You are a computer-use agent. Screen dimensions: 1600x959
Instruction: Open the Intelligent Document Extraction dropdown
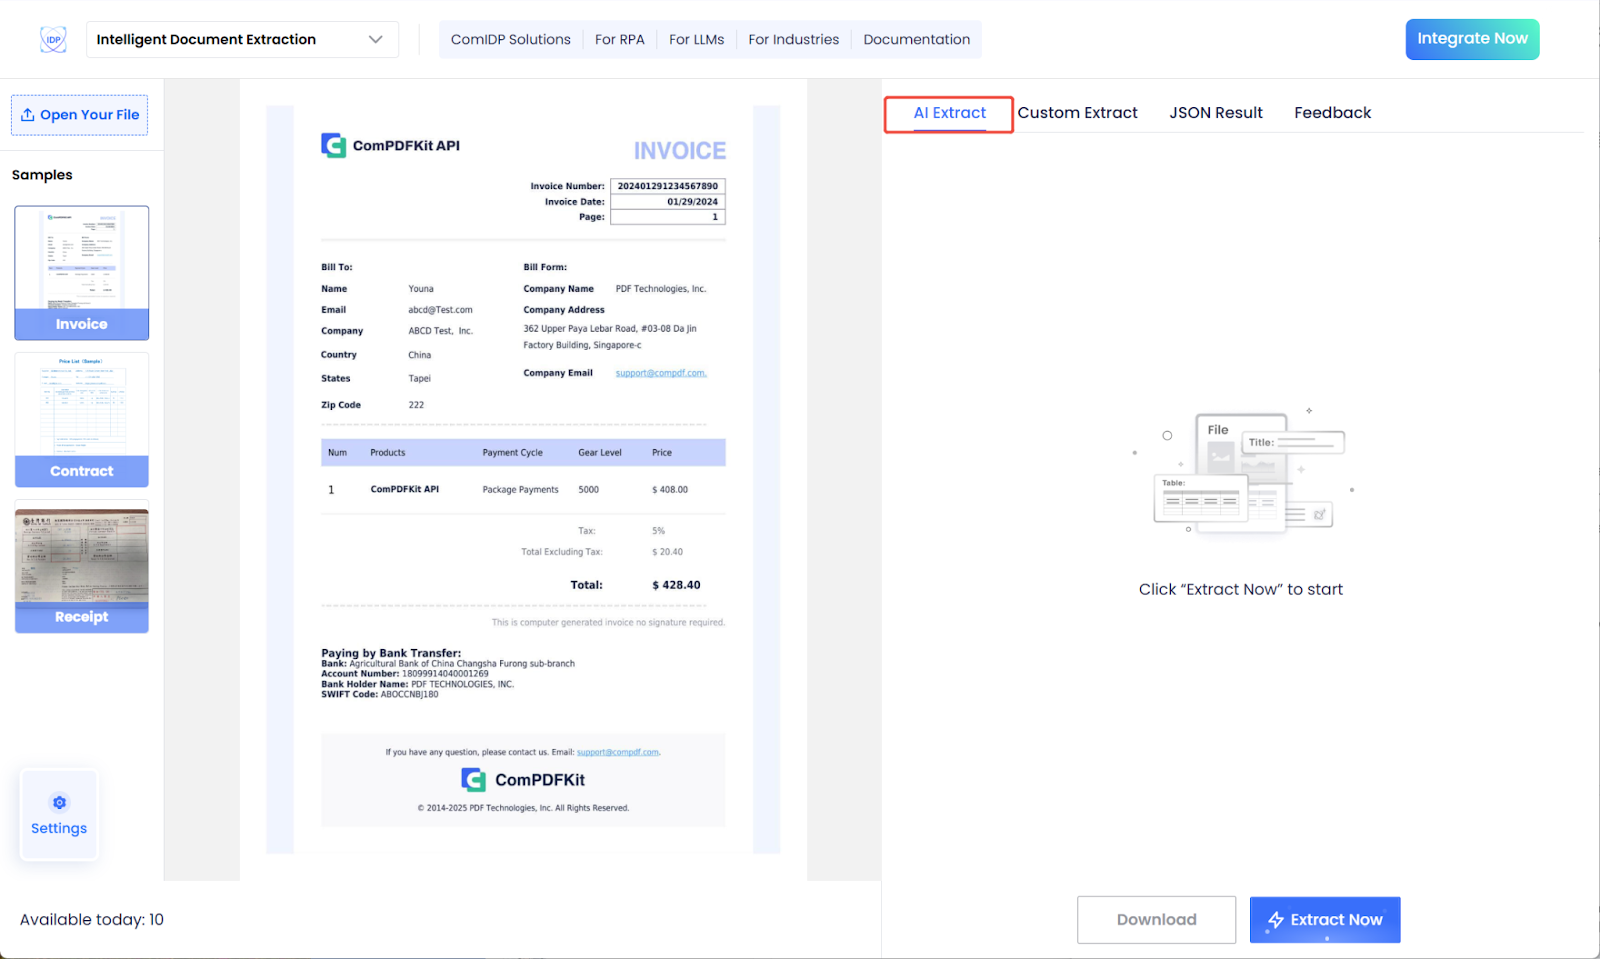[x=242, y=39]
